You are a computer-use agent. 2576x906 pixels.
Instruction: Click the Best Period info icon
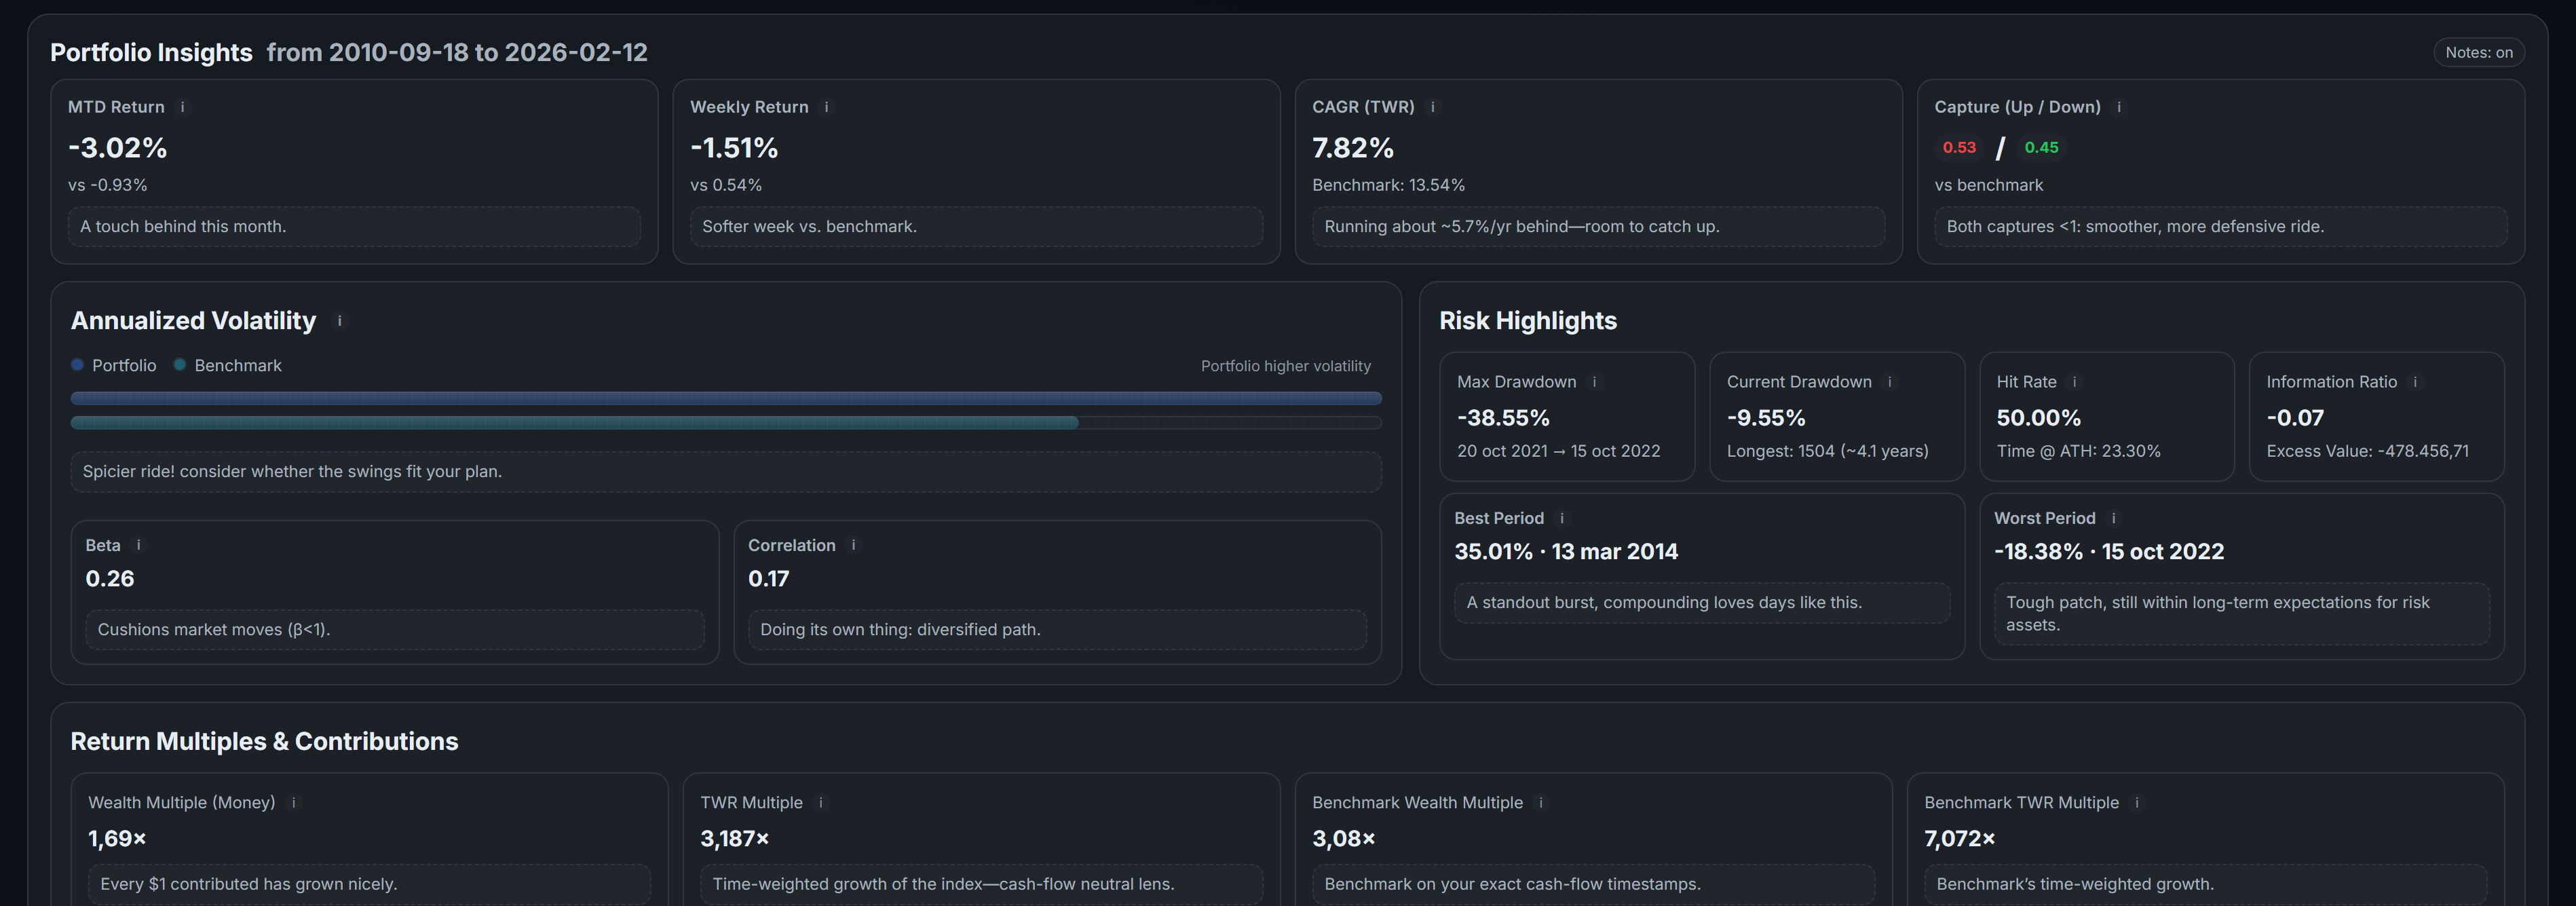[1562, 518]
